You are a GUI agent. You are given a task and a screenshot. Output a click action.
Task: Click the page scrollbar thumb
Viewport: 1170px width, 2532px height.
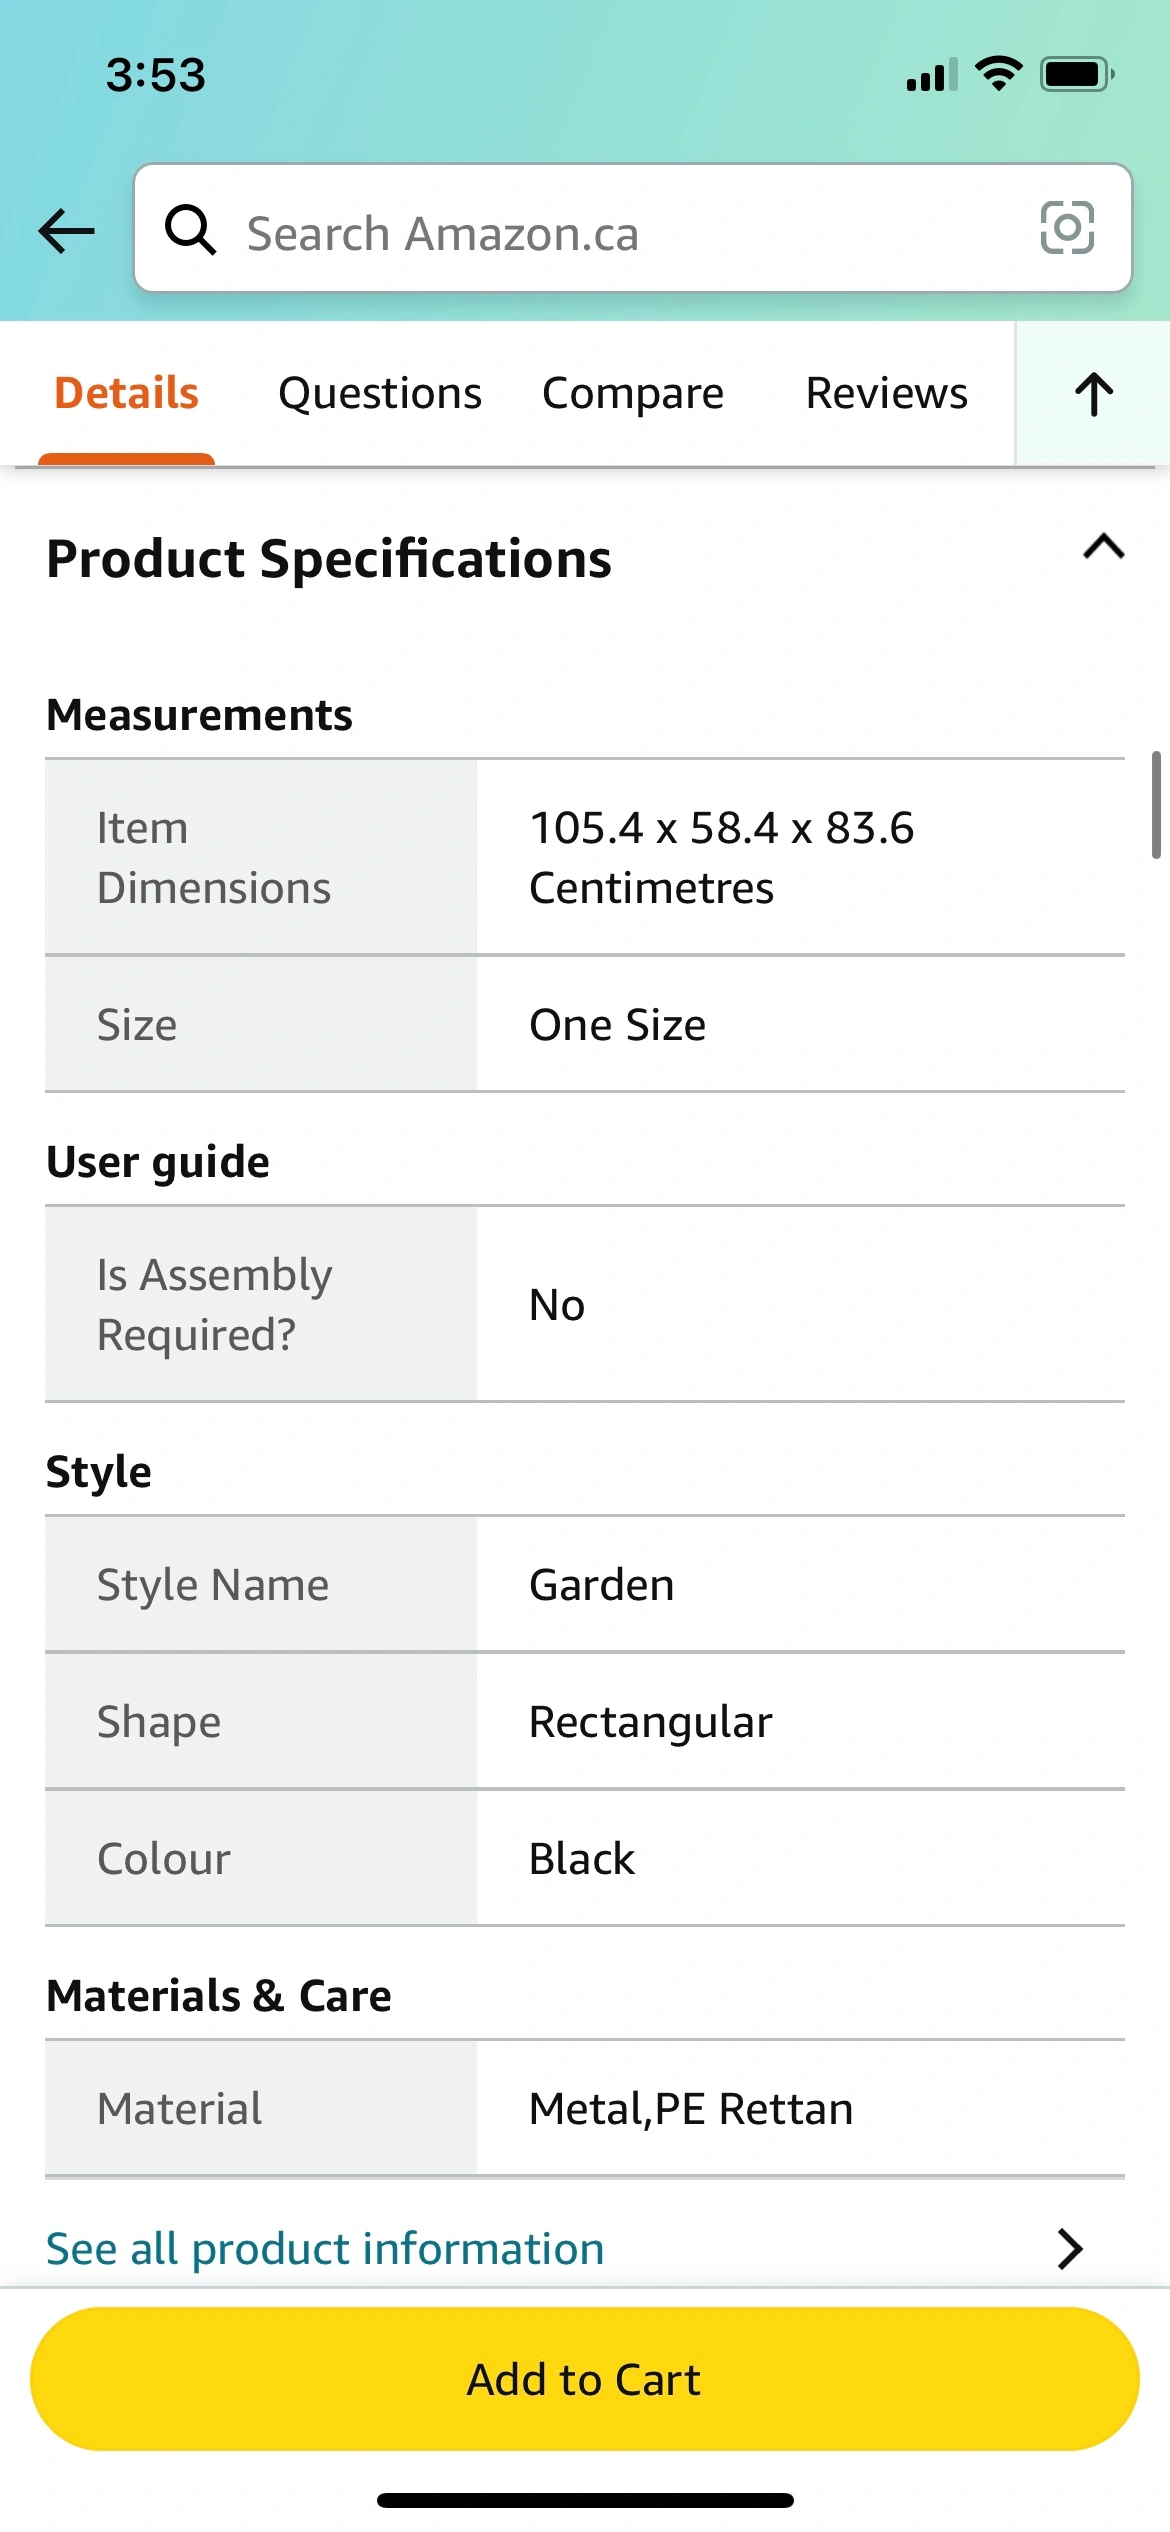coord(1156,805)
